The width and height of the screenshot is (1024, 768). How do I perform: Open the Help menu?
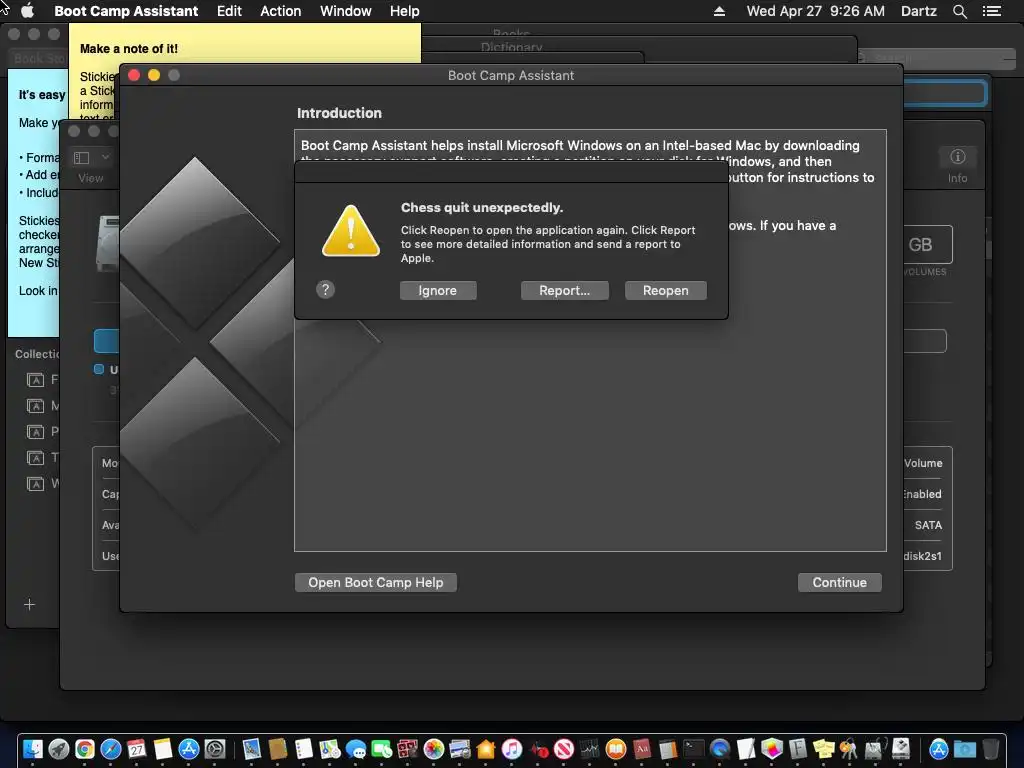(404, 11)
